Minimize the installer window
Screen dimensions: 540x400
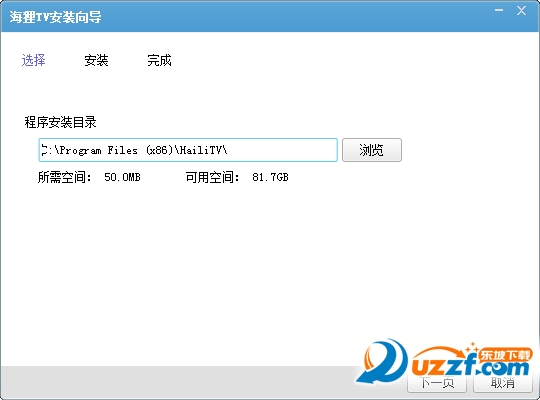coord(499,10)
